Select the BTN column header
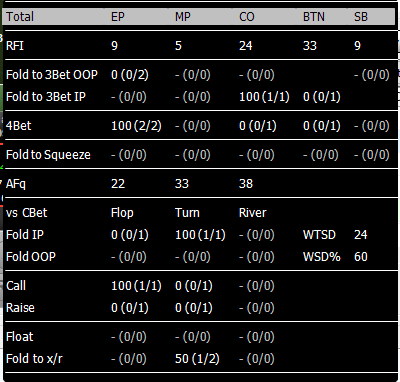This screenshot has width=400, height=382. pyautogui.click(x=314, y=17)
